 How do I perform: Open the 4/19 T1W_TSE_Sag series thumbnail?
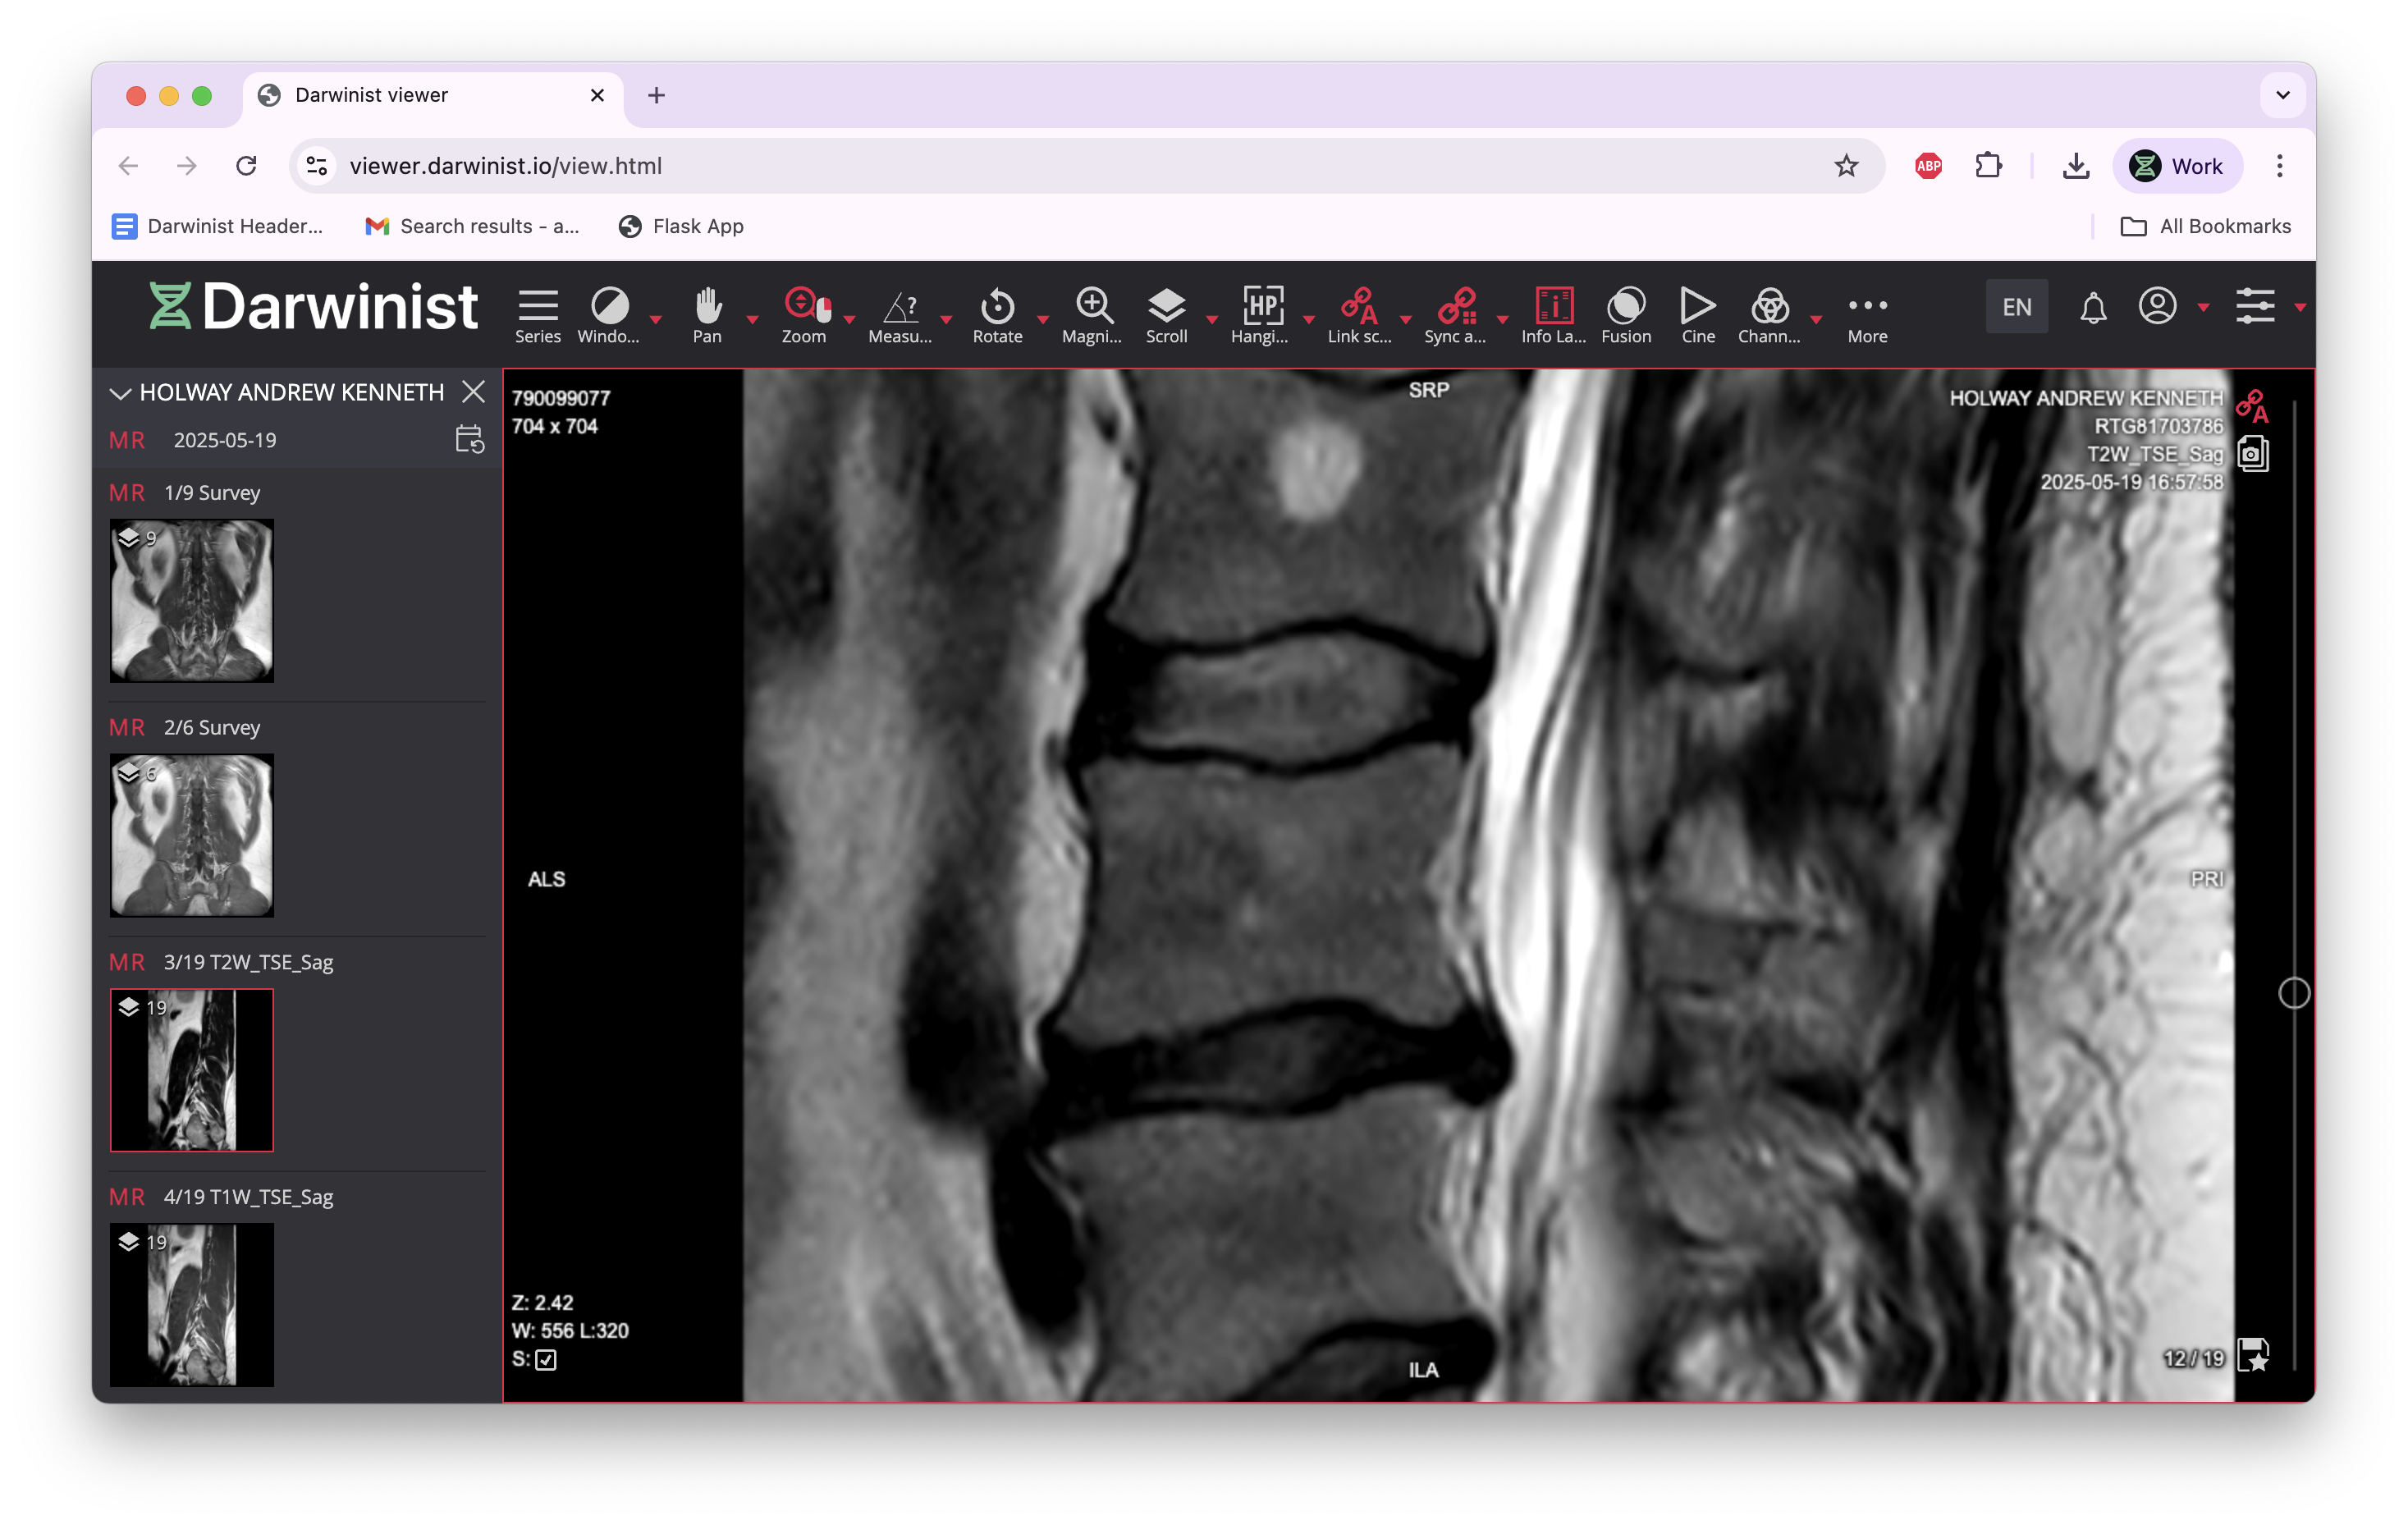(x=191, y=1305)
